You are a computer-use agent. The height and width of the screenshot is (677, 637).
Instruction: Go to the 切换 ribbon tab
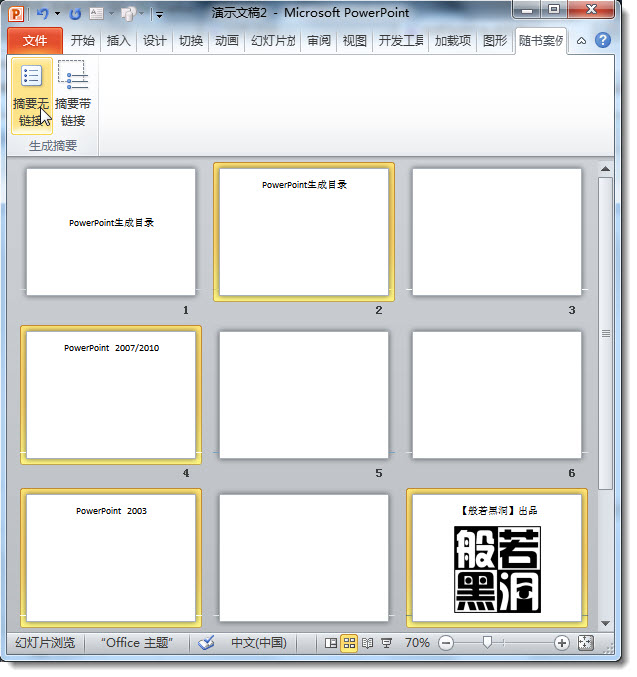[191, 41]
